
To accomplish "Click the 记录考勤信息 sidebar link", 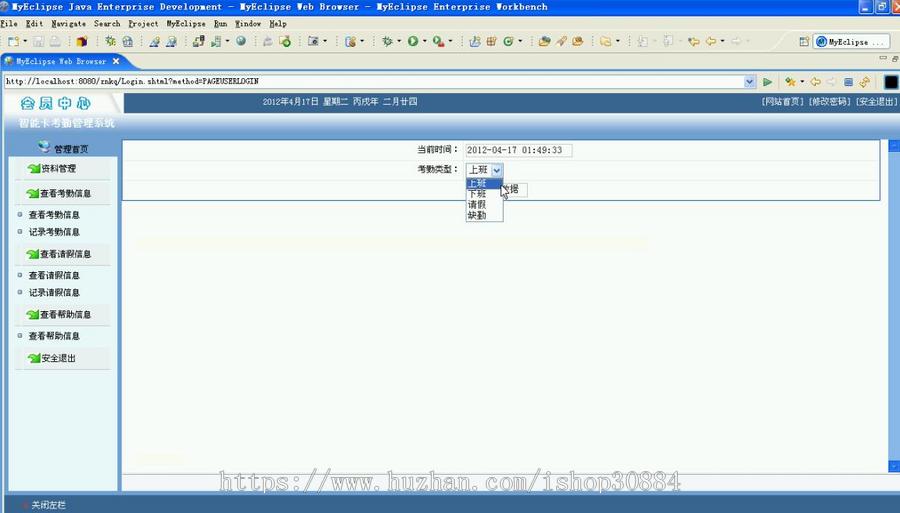I will (x=54, y=232).
